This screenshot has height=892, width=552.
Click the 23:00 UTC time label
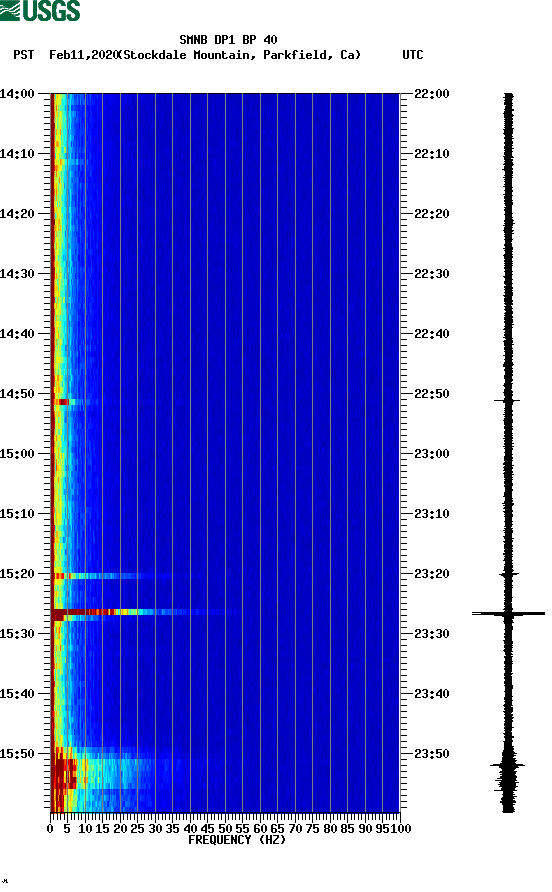(431, 453)
